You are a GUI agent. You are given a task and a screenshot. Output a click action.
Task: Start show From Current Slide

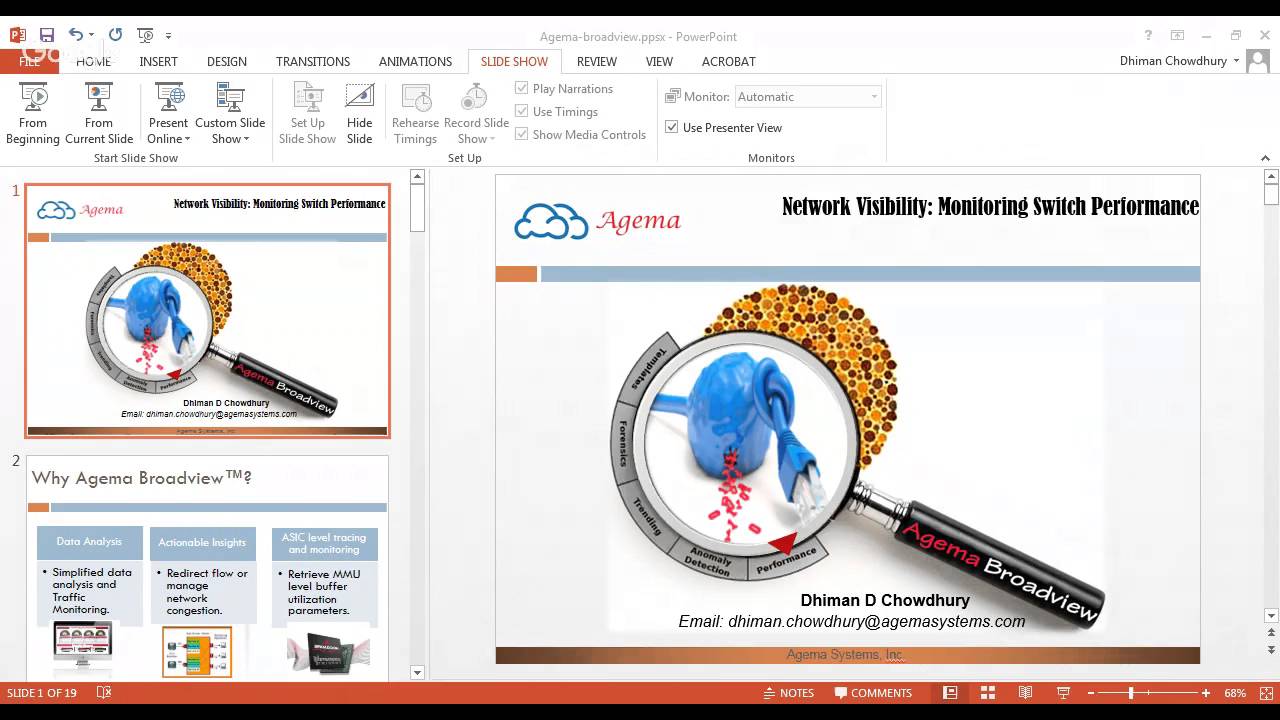pos(99,114)
